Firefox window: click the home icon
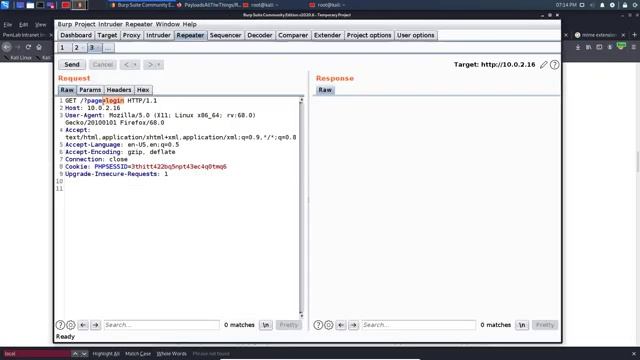 tap(39, 47)
